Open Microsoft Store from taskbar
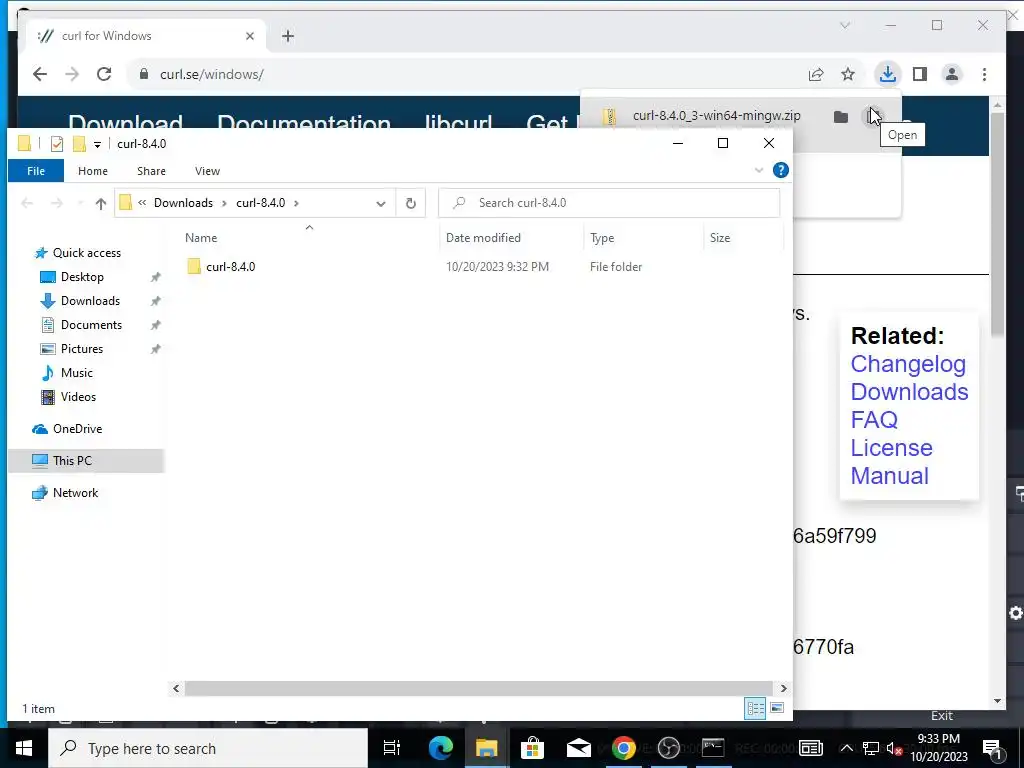1024x768 pixels. tap(532, 748)
